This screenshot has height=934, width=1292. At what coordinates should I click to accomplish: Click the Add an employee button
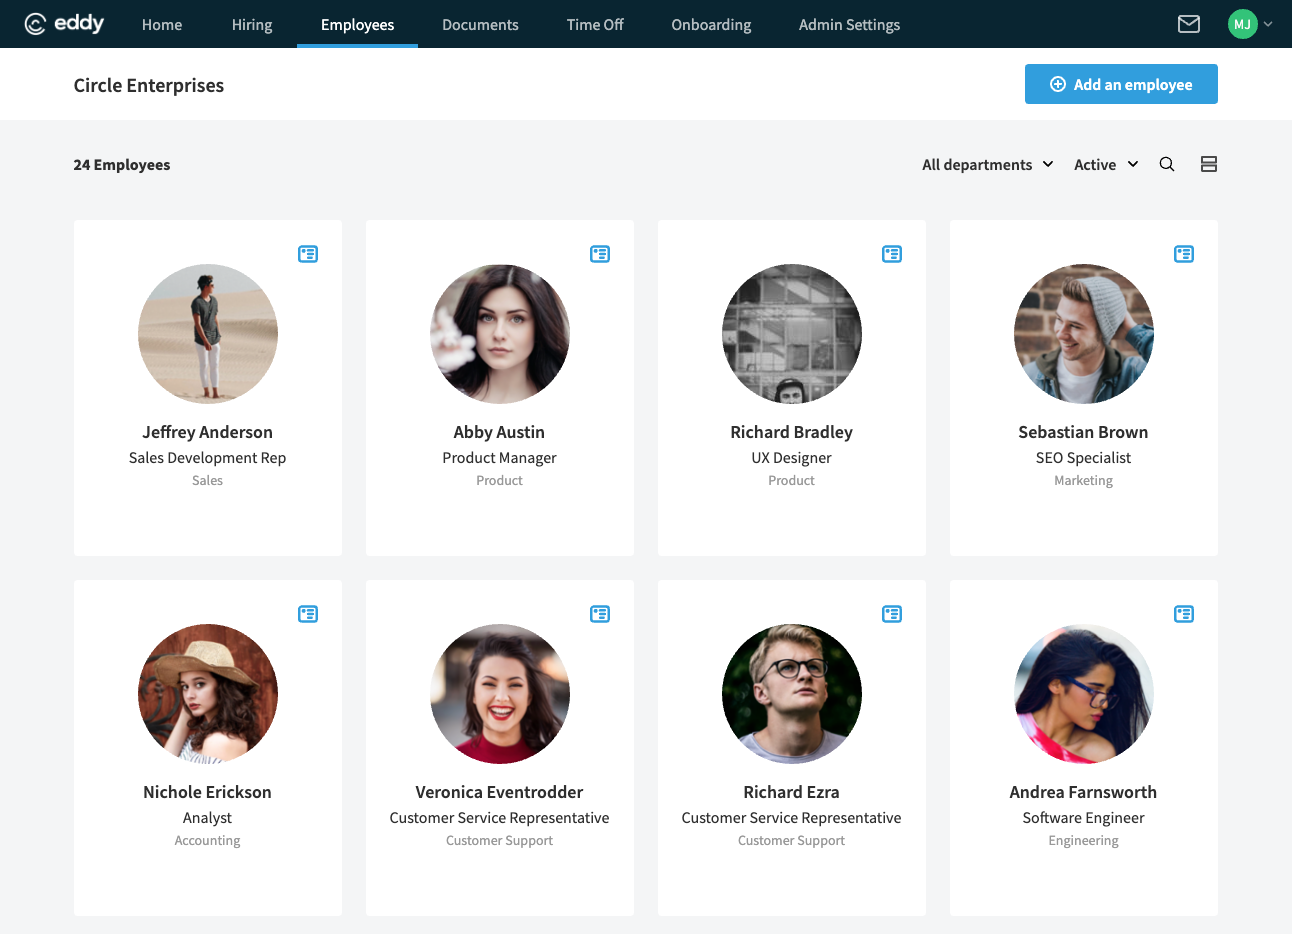pos(1121,84)
